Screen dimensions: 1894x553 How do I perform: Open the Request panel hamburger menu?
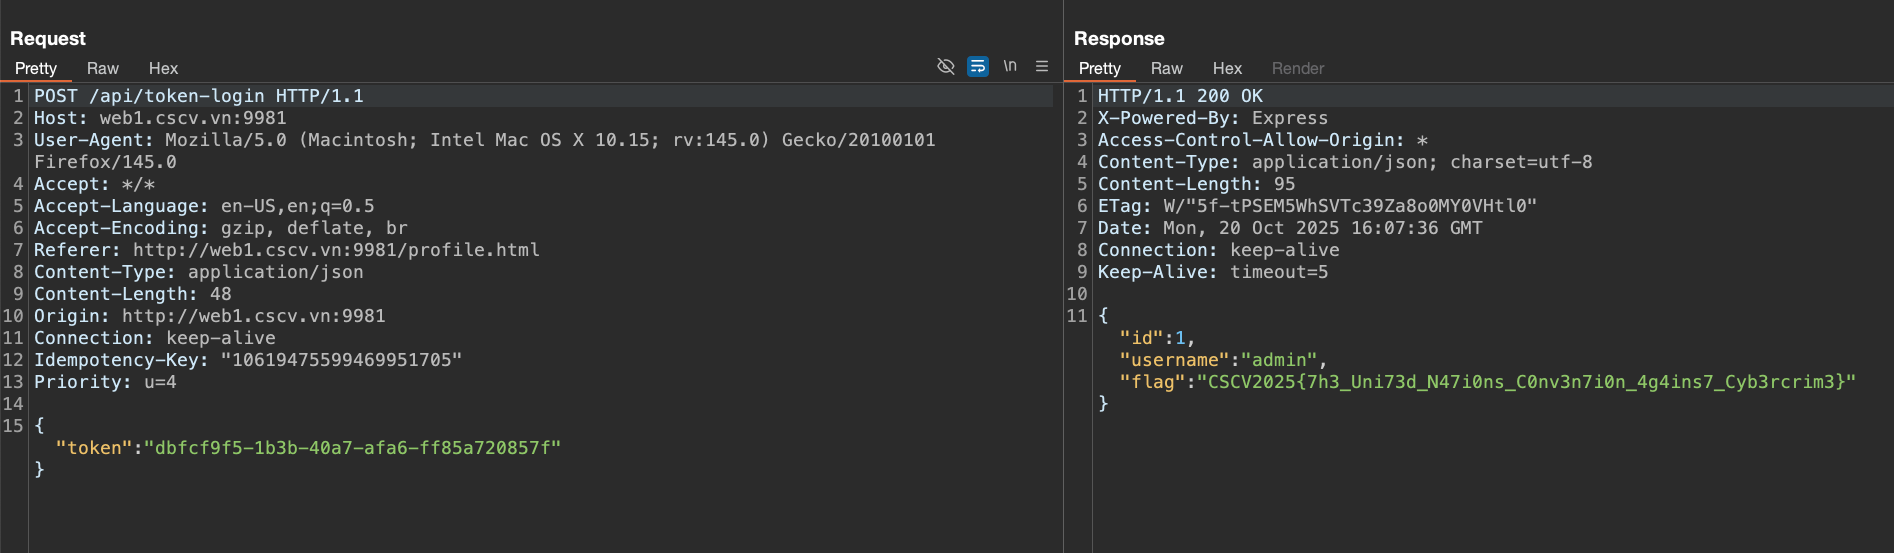(x=1042, y=67)
